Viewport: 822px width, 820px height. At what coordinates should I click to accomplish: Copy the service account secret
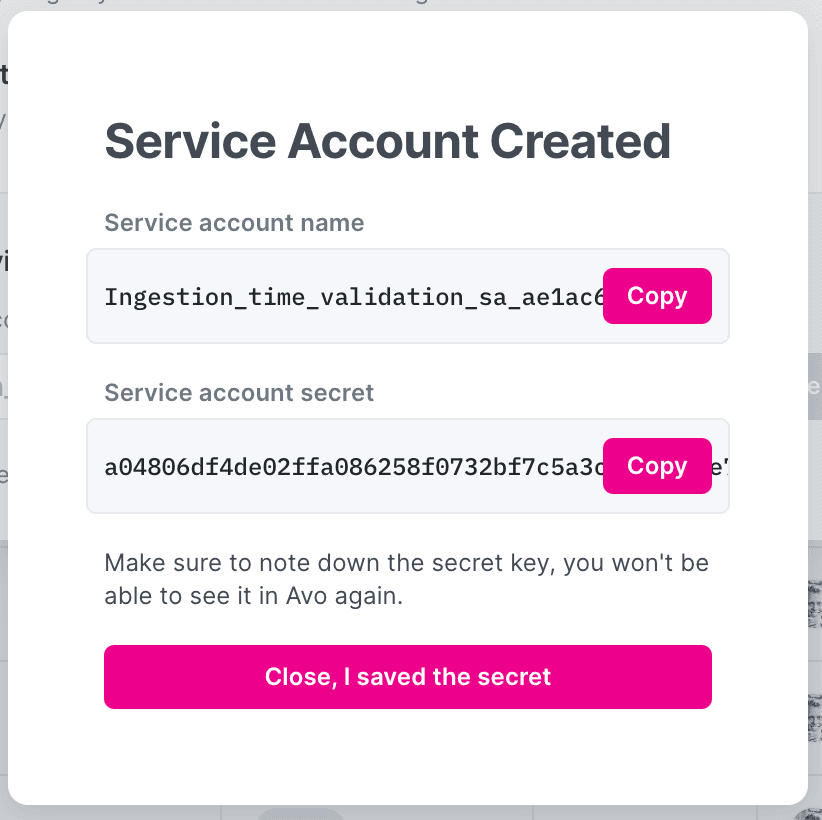[657, 466]
